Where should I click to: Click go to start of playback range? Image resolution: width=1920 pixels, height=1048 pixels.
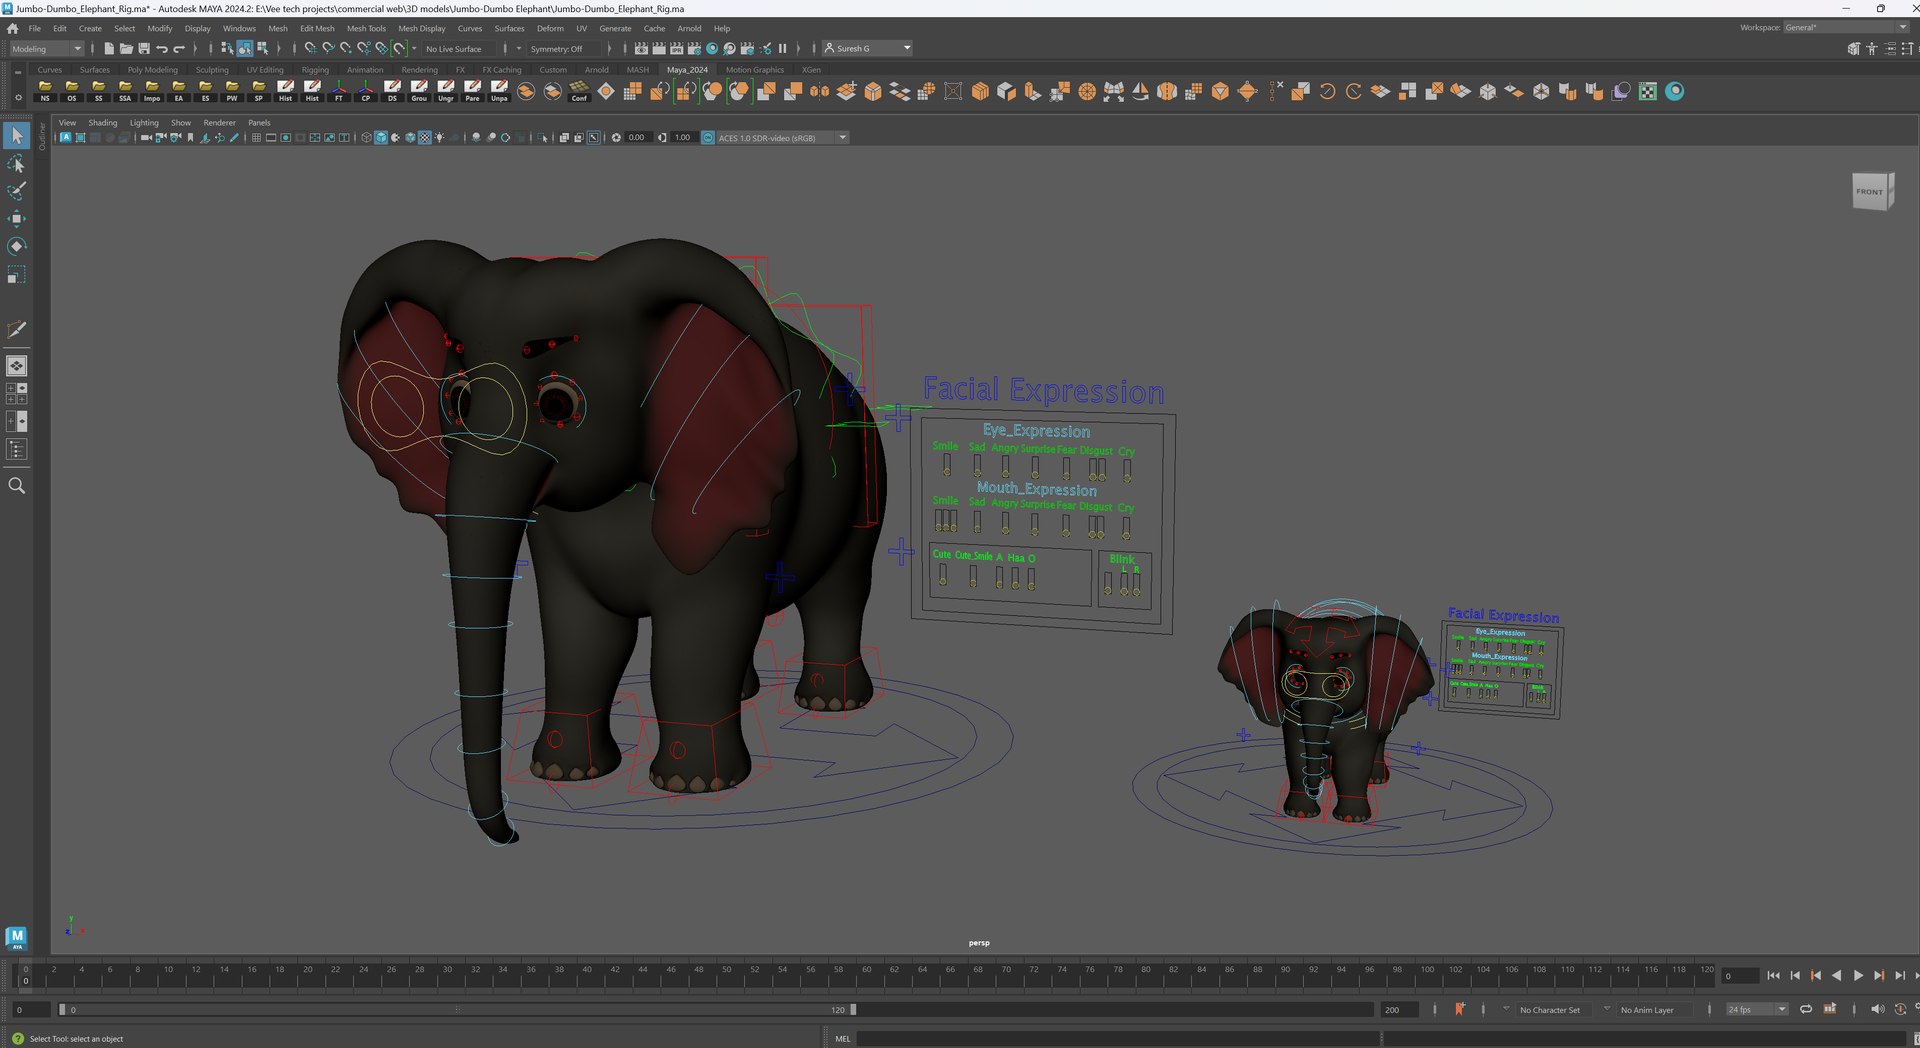pos(1773,975)
